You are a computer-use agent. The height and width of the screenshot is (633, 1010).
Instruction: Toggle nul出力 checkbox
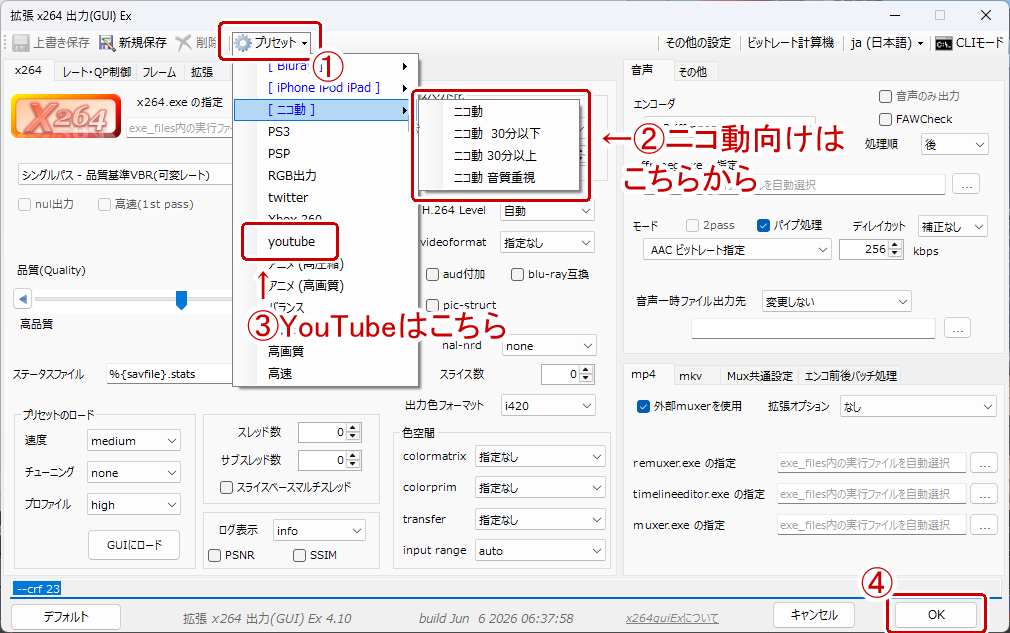pyautogui.click(x=25, y=205)
